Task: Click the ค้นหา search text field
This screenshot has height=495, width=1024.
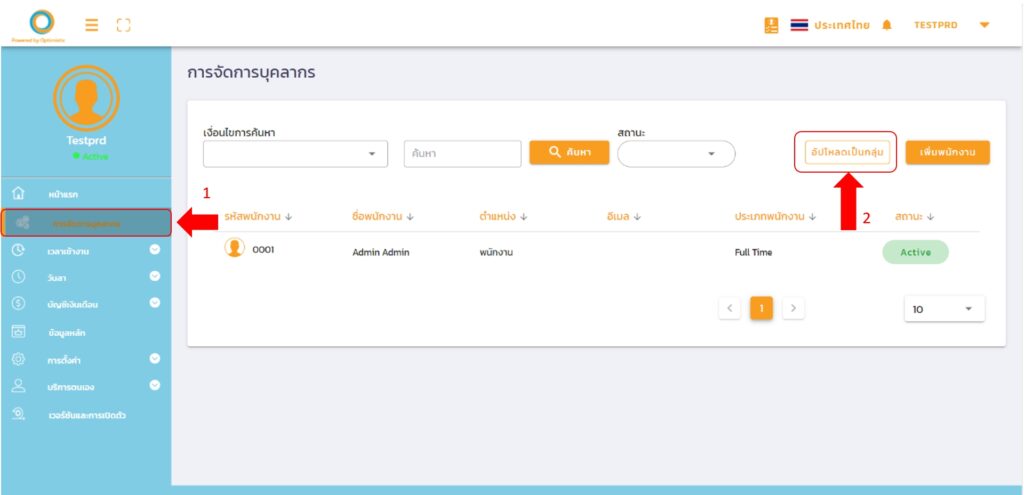Action: pos(463,154)
